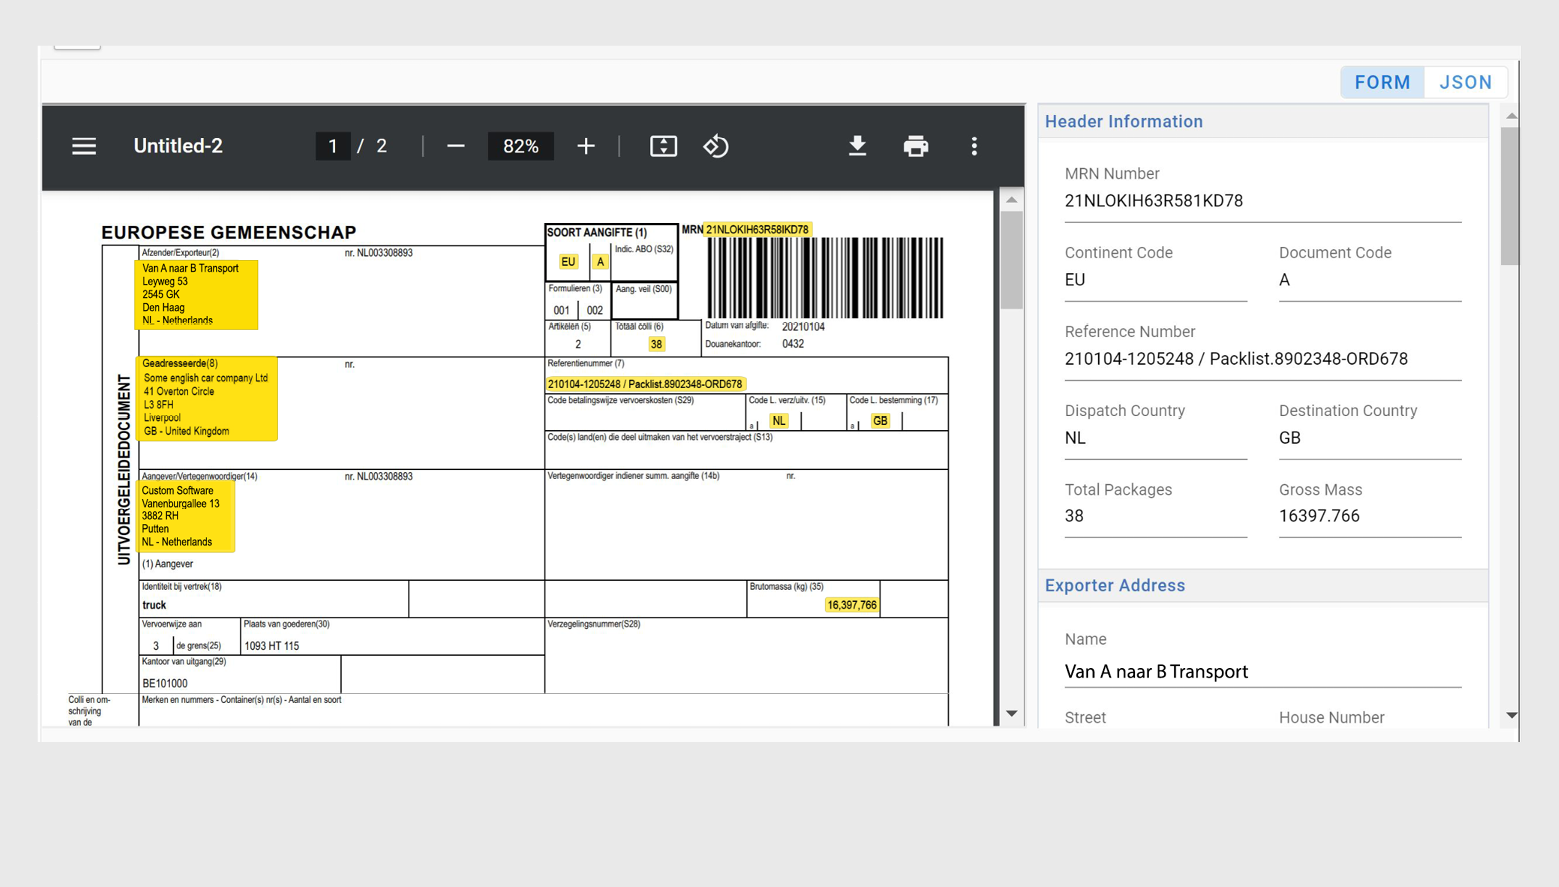Image resolution: width=1559 pixels, height=887 pixels.
Task: Click the MRN Number field
Action: coord(1262,201)
